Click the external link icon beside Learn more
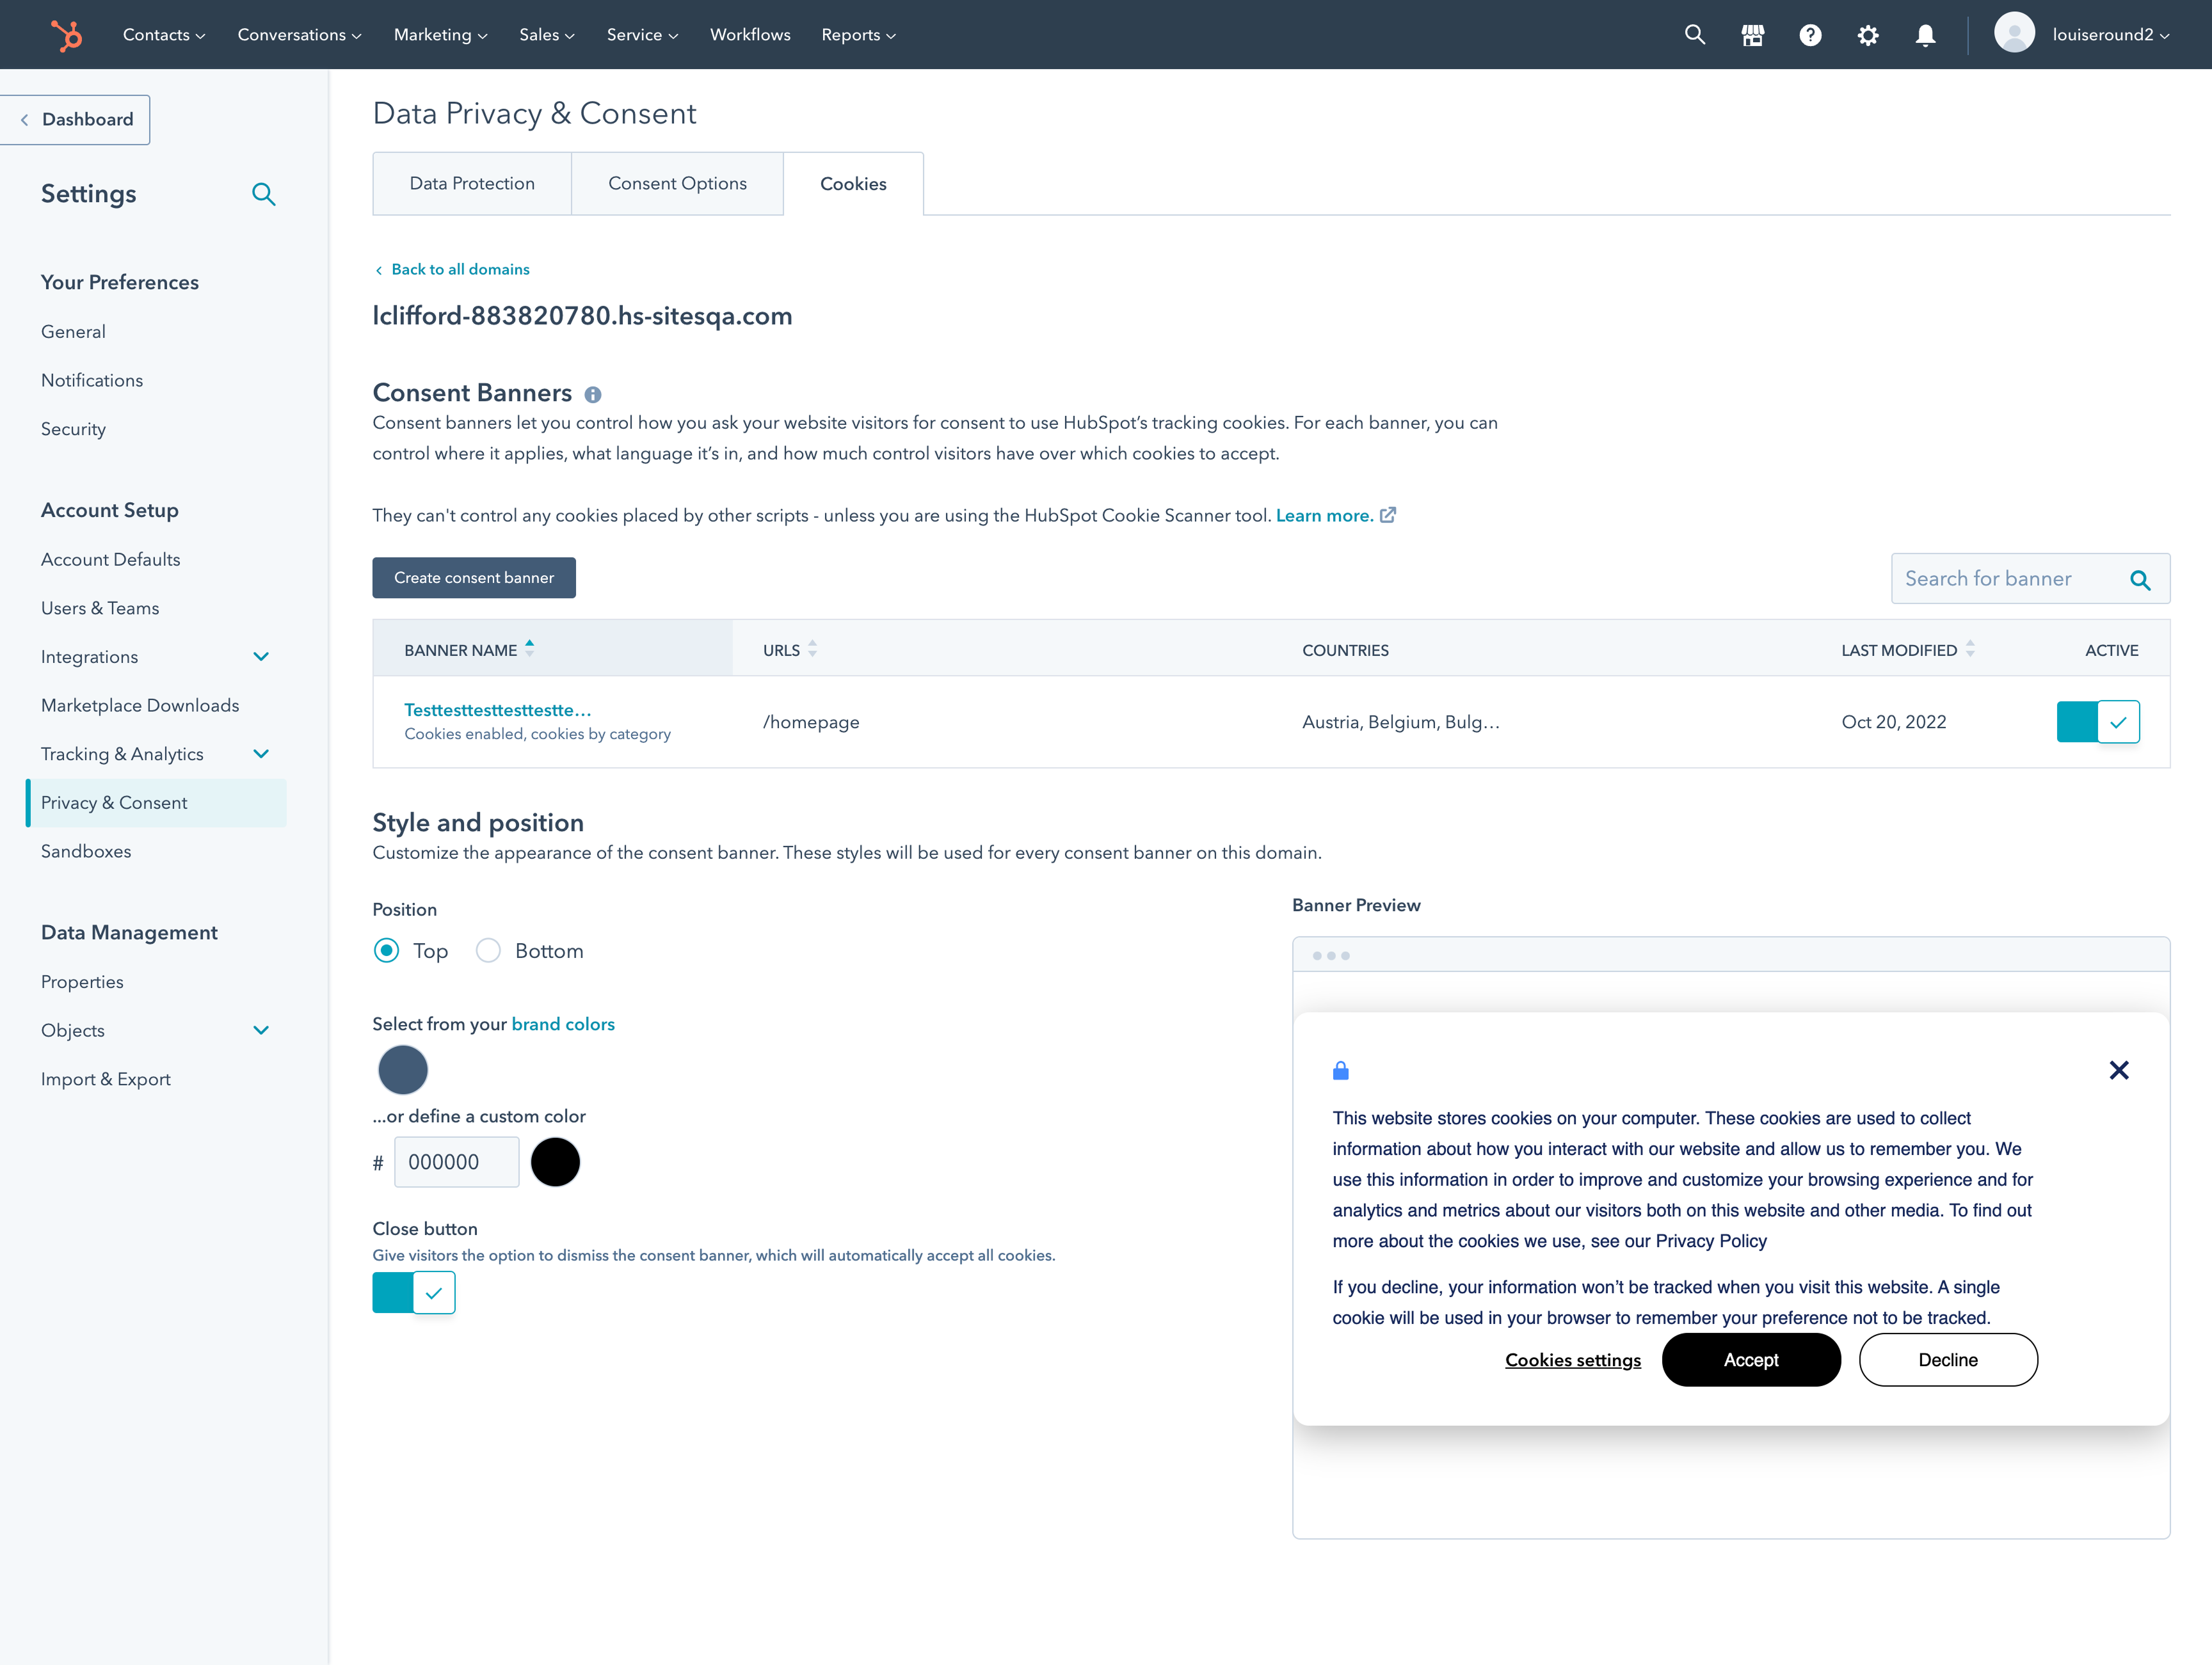The width and height of the screenshot is (2212, 1665). 1388,515
